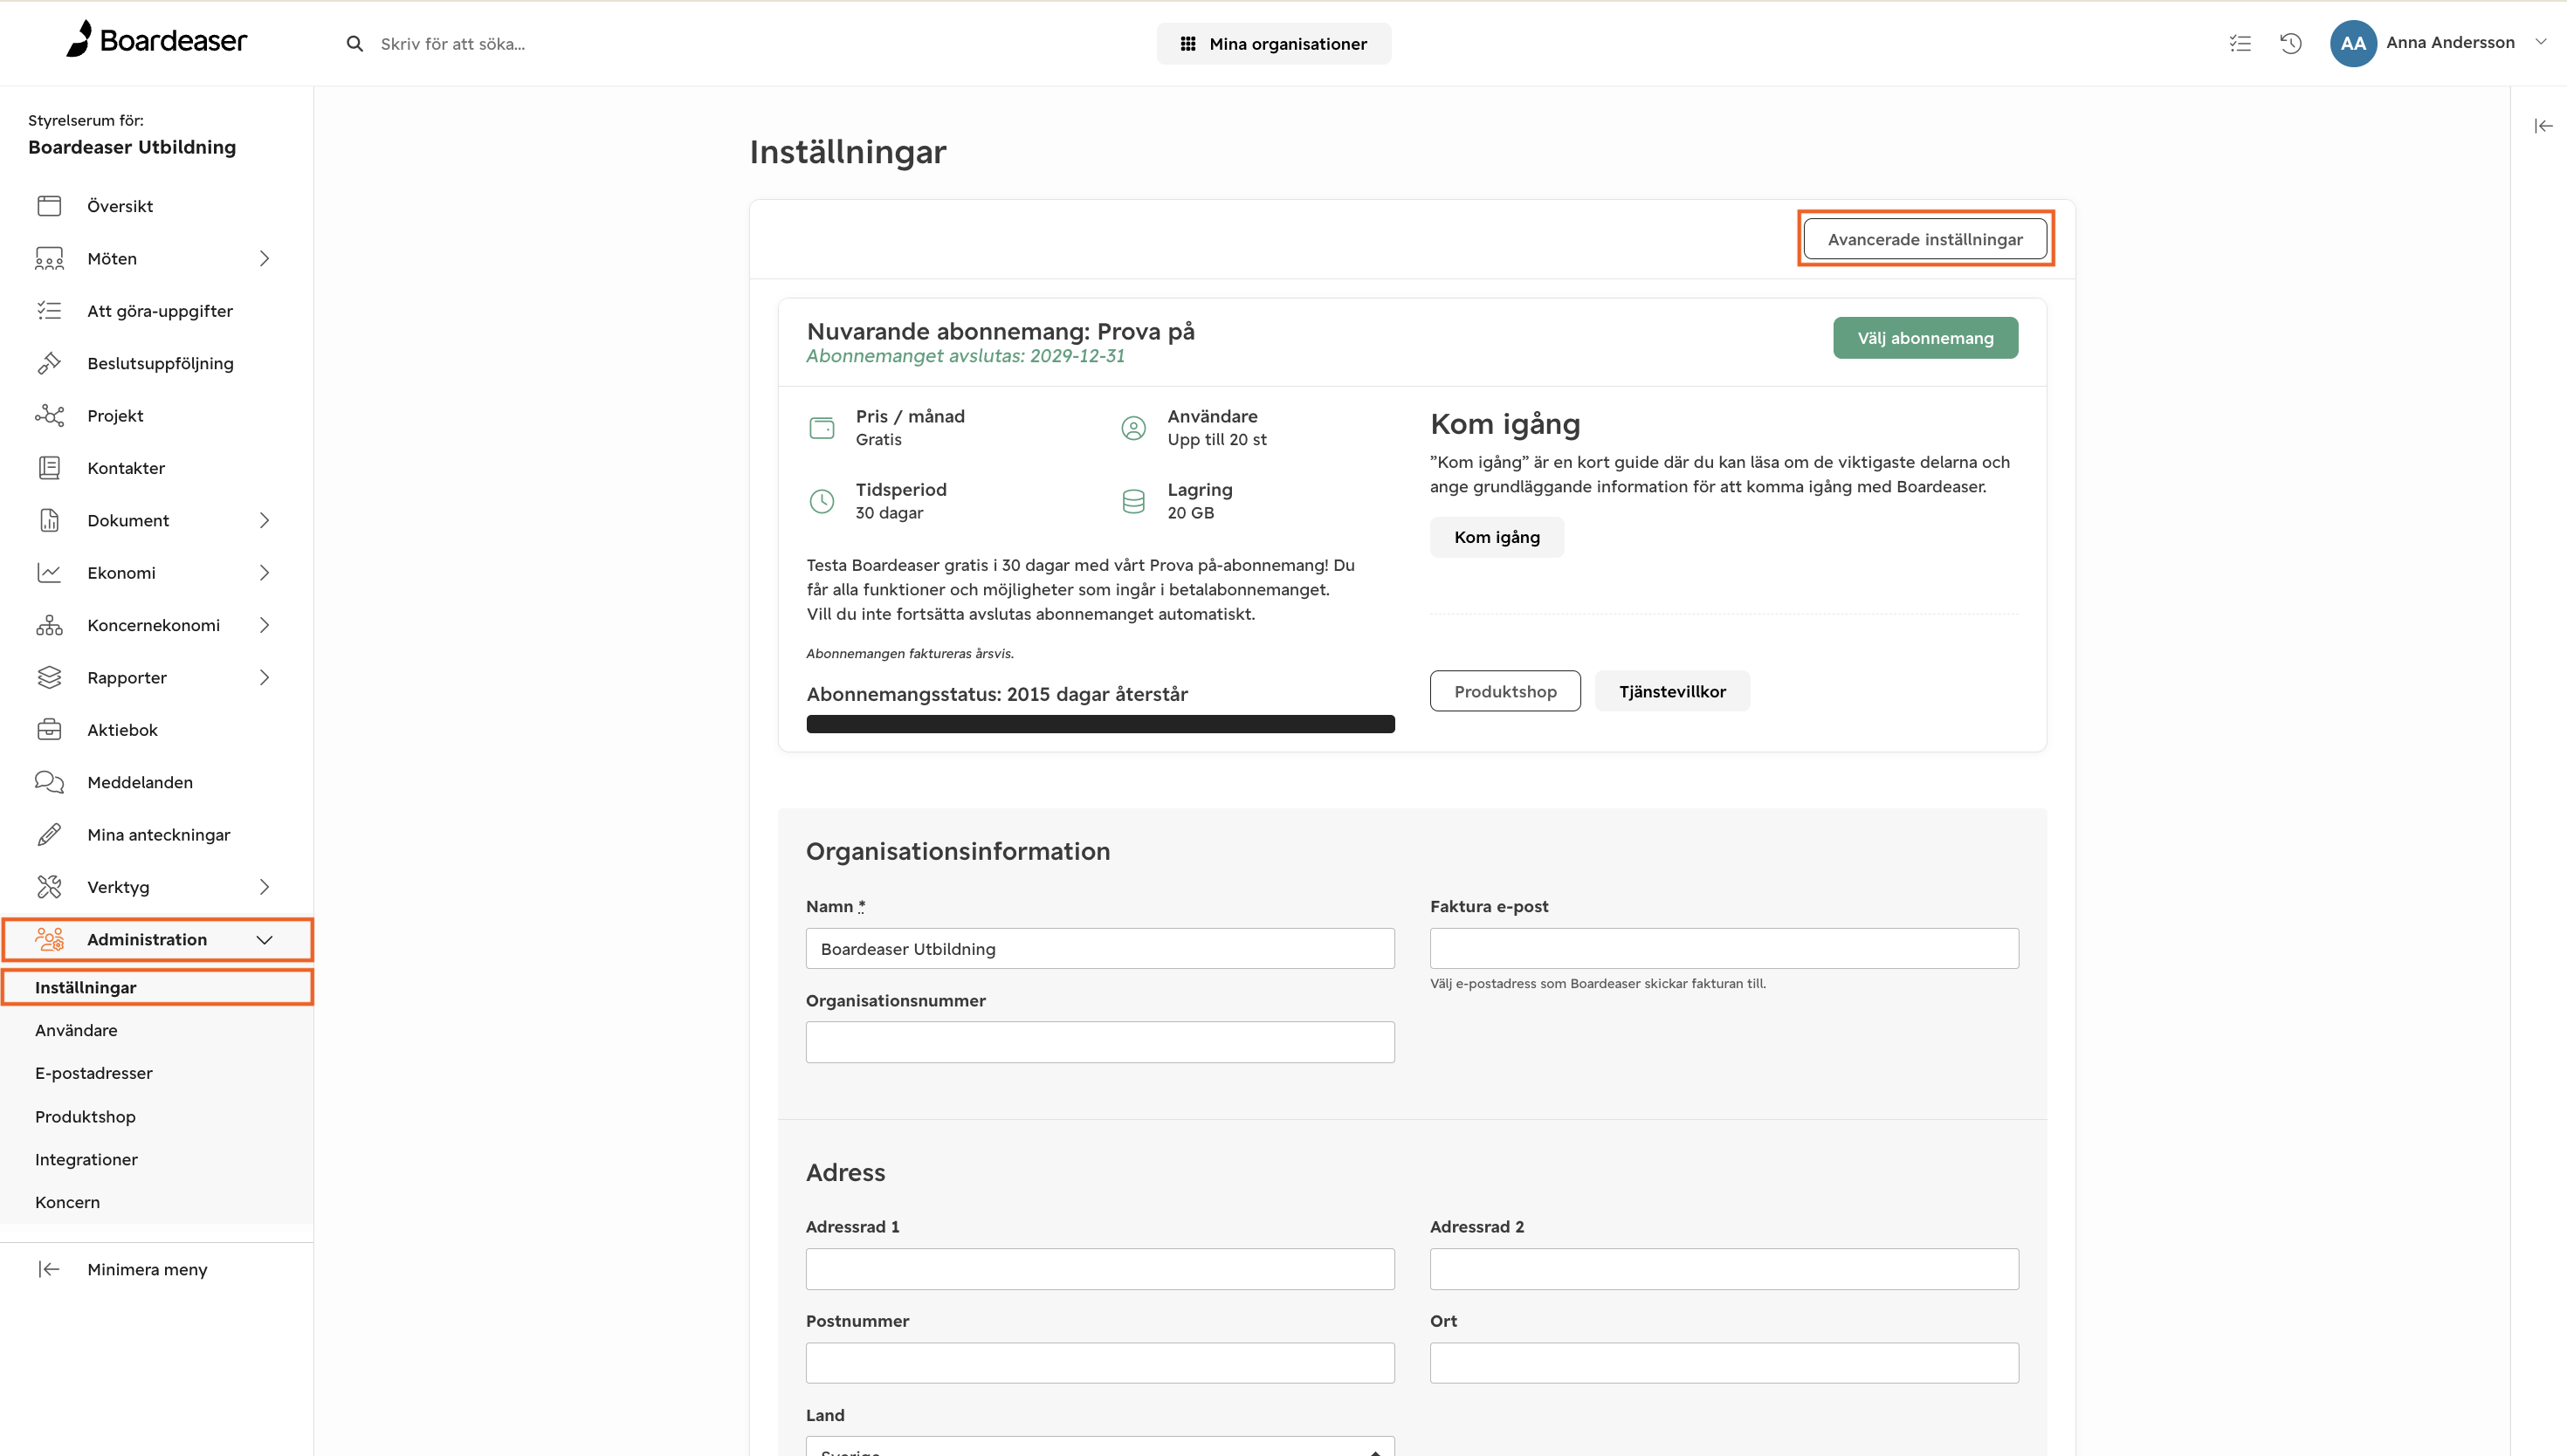Click the Kontakter address book icon
The image size is (2567, 1456).
49,468
